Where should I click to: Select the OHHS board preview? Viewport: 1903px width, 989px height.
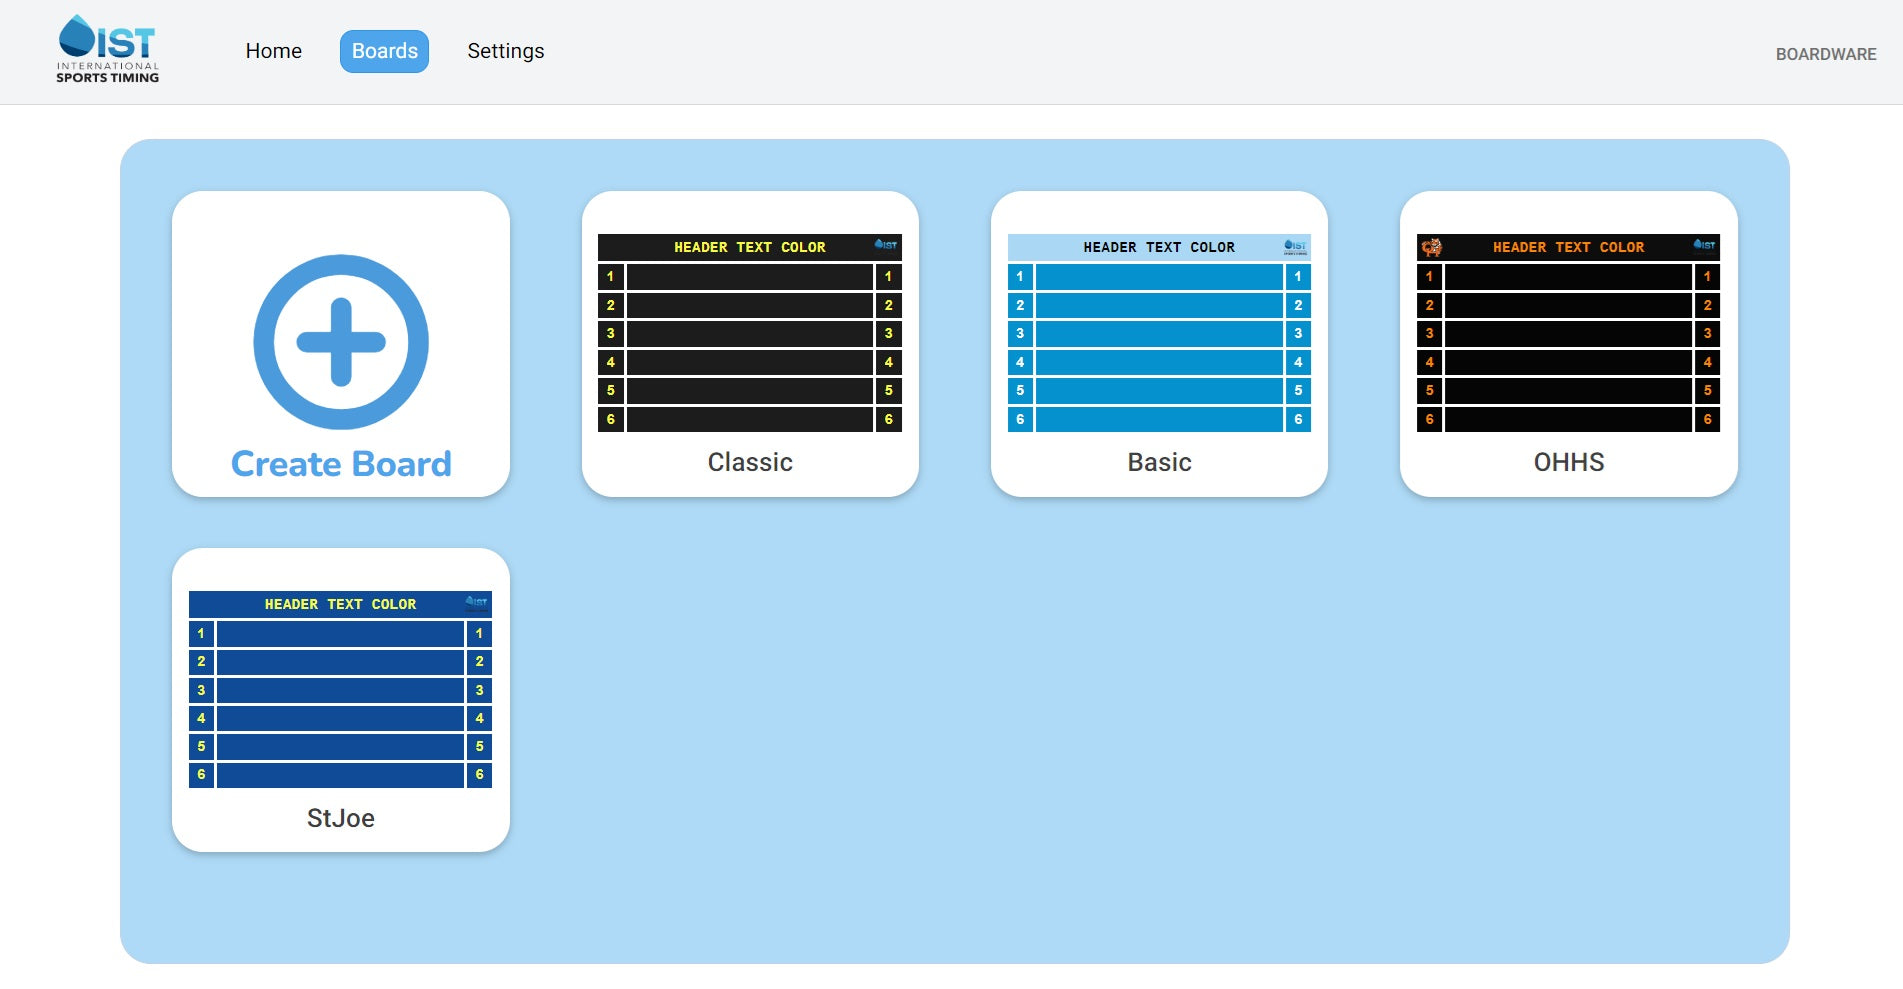point(1568,333)
